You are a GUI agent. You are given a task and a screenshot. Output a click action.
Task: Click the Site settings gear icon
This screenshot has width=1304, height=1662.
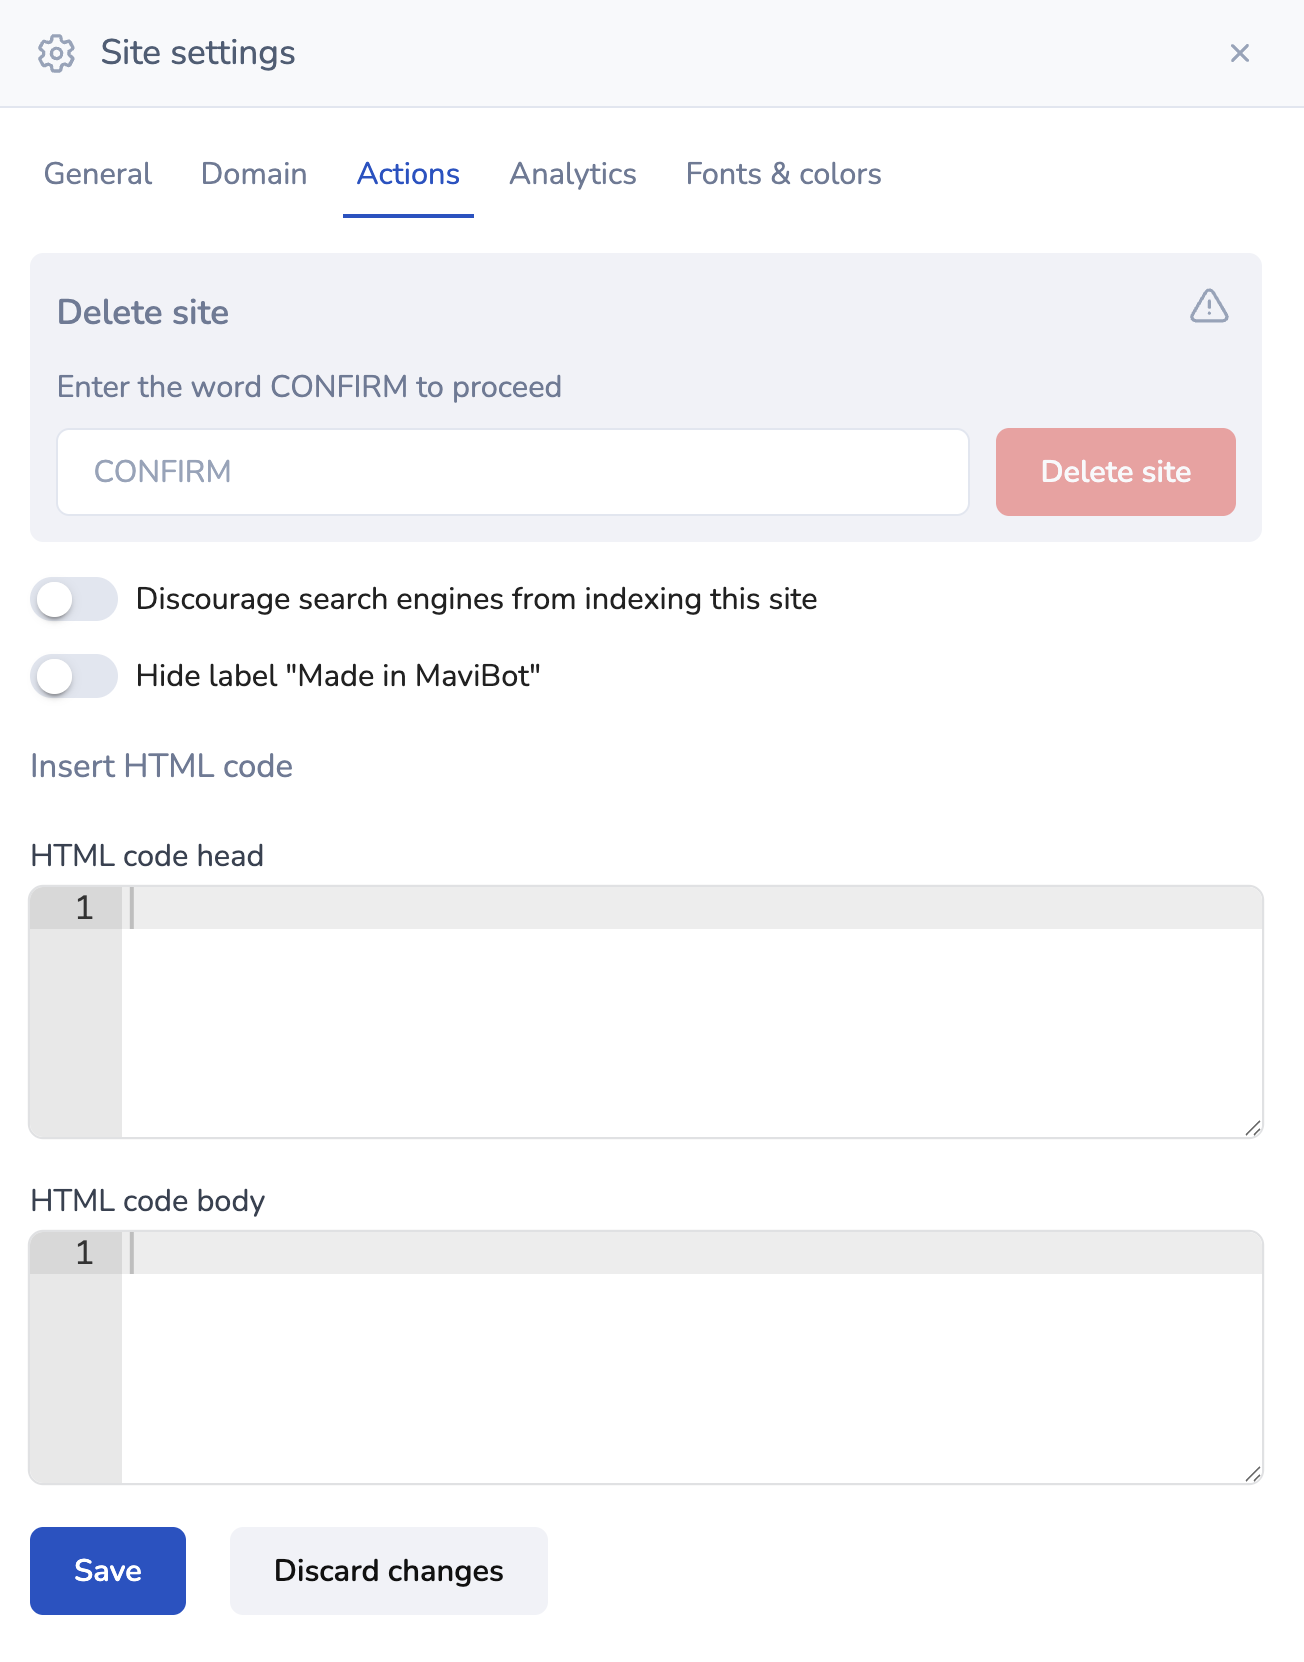pyautogui.click(x=56, y=53)
